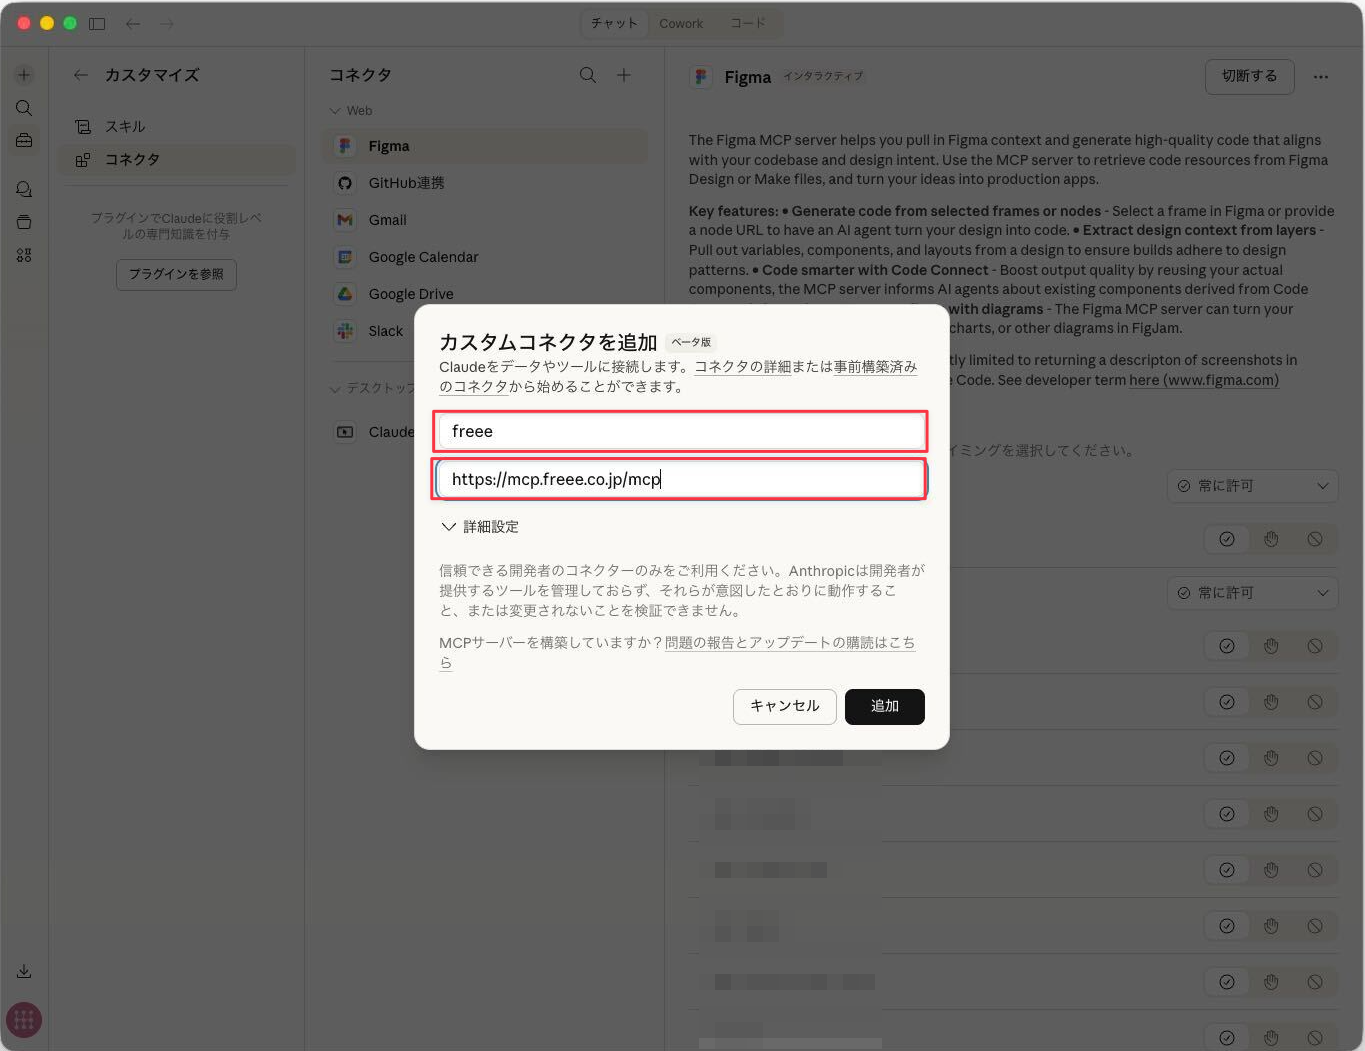The width and height of the screenshot is (1365, 1051).
Task: Open the user avatar menu
Action: [24, 1020]
